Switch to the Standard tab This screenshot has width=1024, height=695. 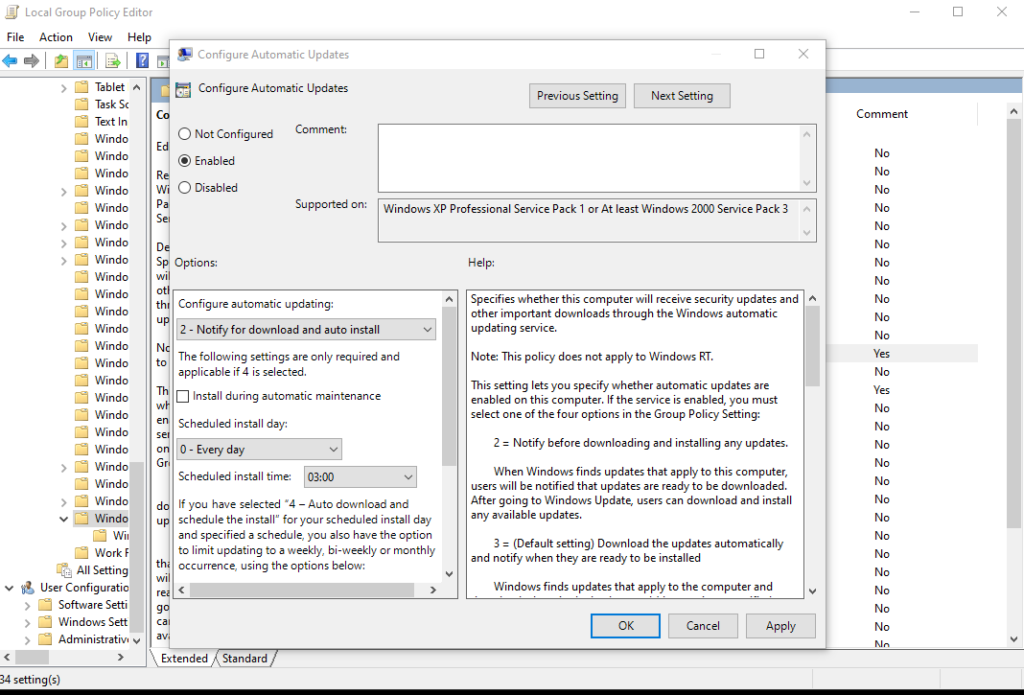click(245, 658)
